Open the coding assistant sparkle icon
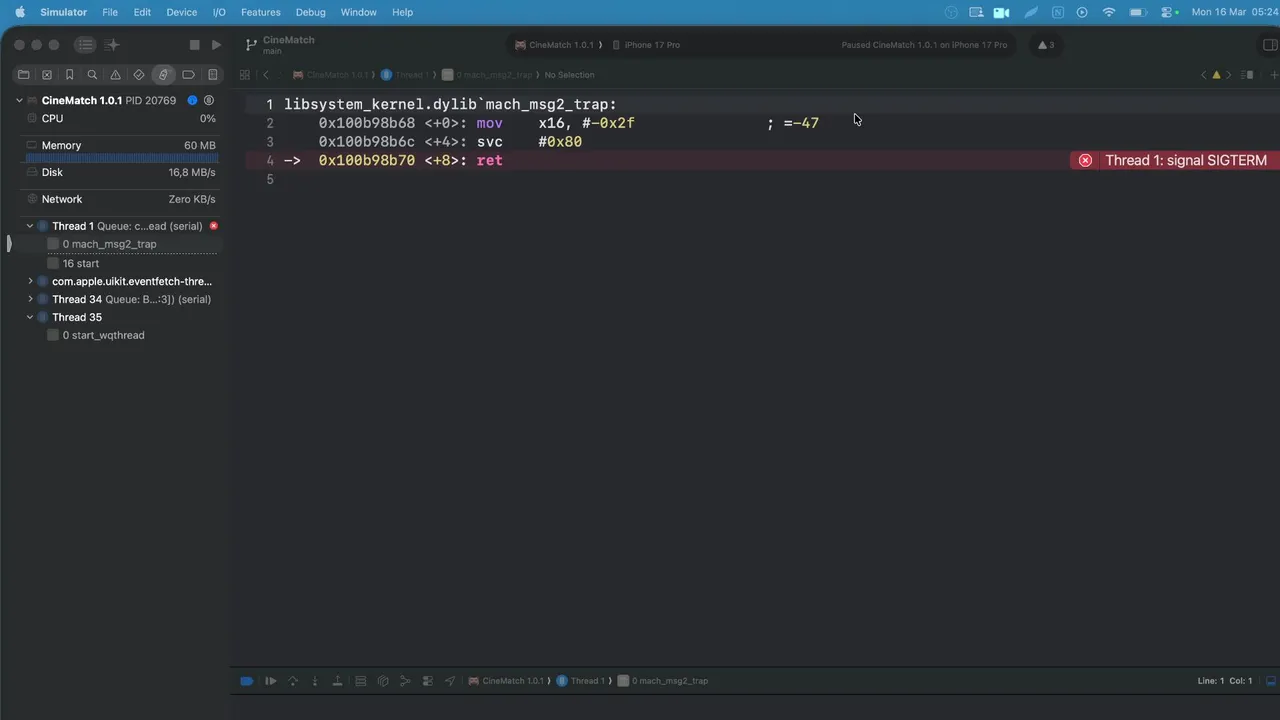The image size is (1280, 720). [112, 45]
